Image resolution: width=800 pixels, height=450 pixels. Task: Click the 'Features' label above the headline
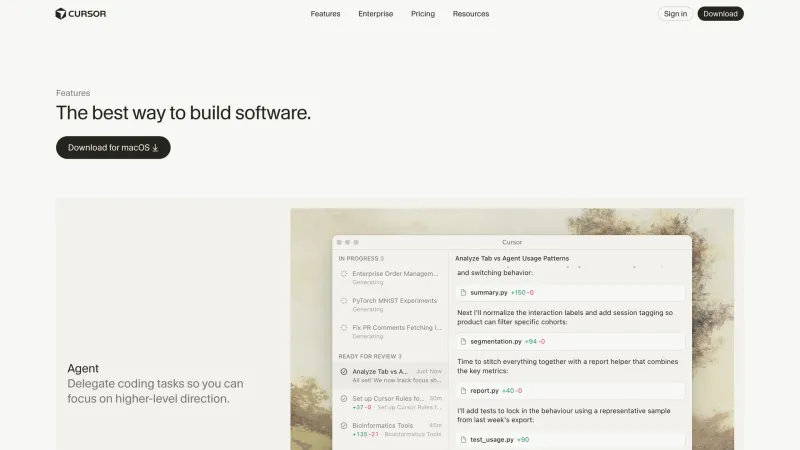click(x=73, y=93)
